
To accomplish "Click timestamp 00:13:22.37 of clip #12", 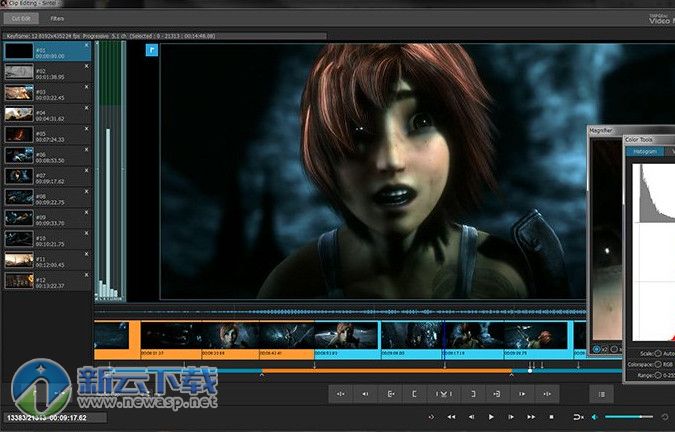I will (x=50, y=286).
